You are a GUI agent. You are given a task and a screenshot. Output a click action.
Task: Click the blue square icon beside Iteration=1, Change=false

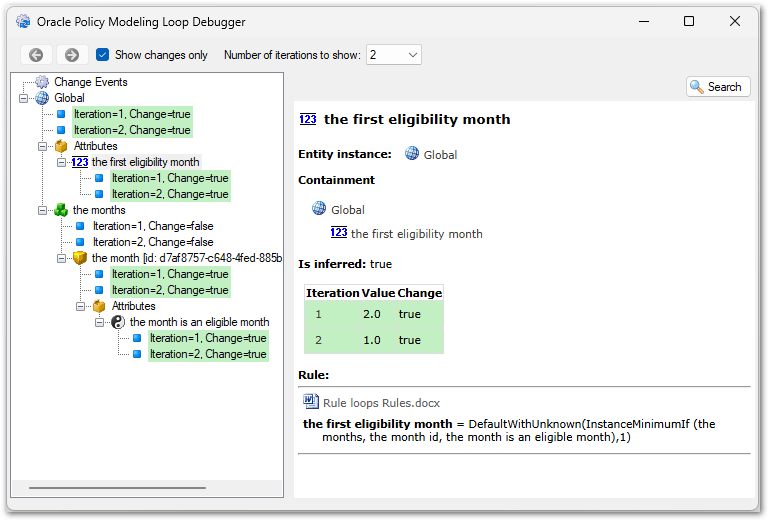click(x=80, y=226)
